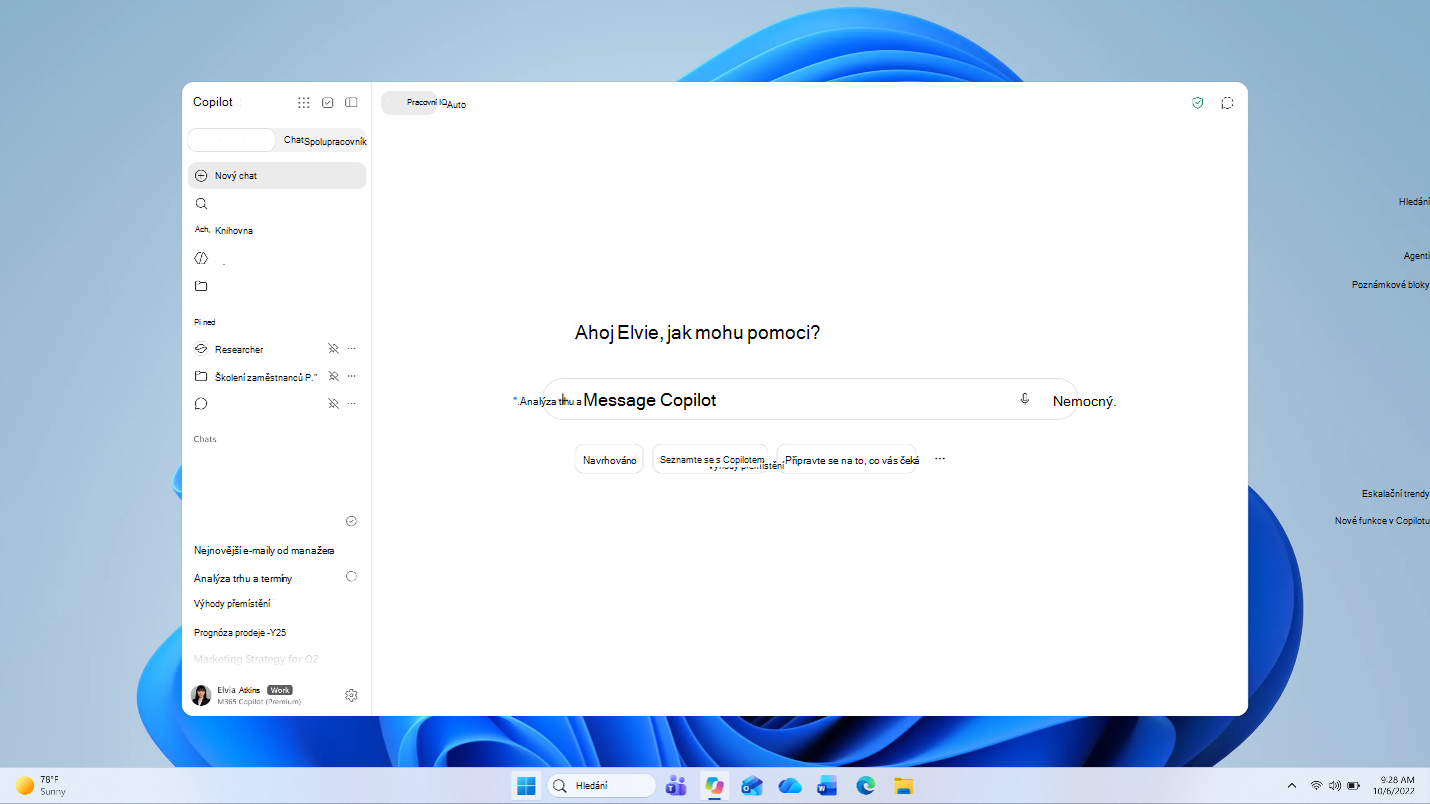Expand hidden system tray icons chevron
The width and height of the screenshot is (1430, 804).
1291,786
